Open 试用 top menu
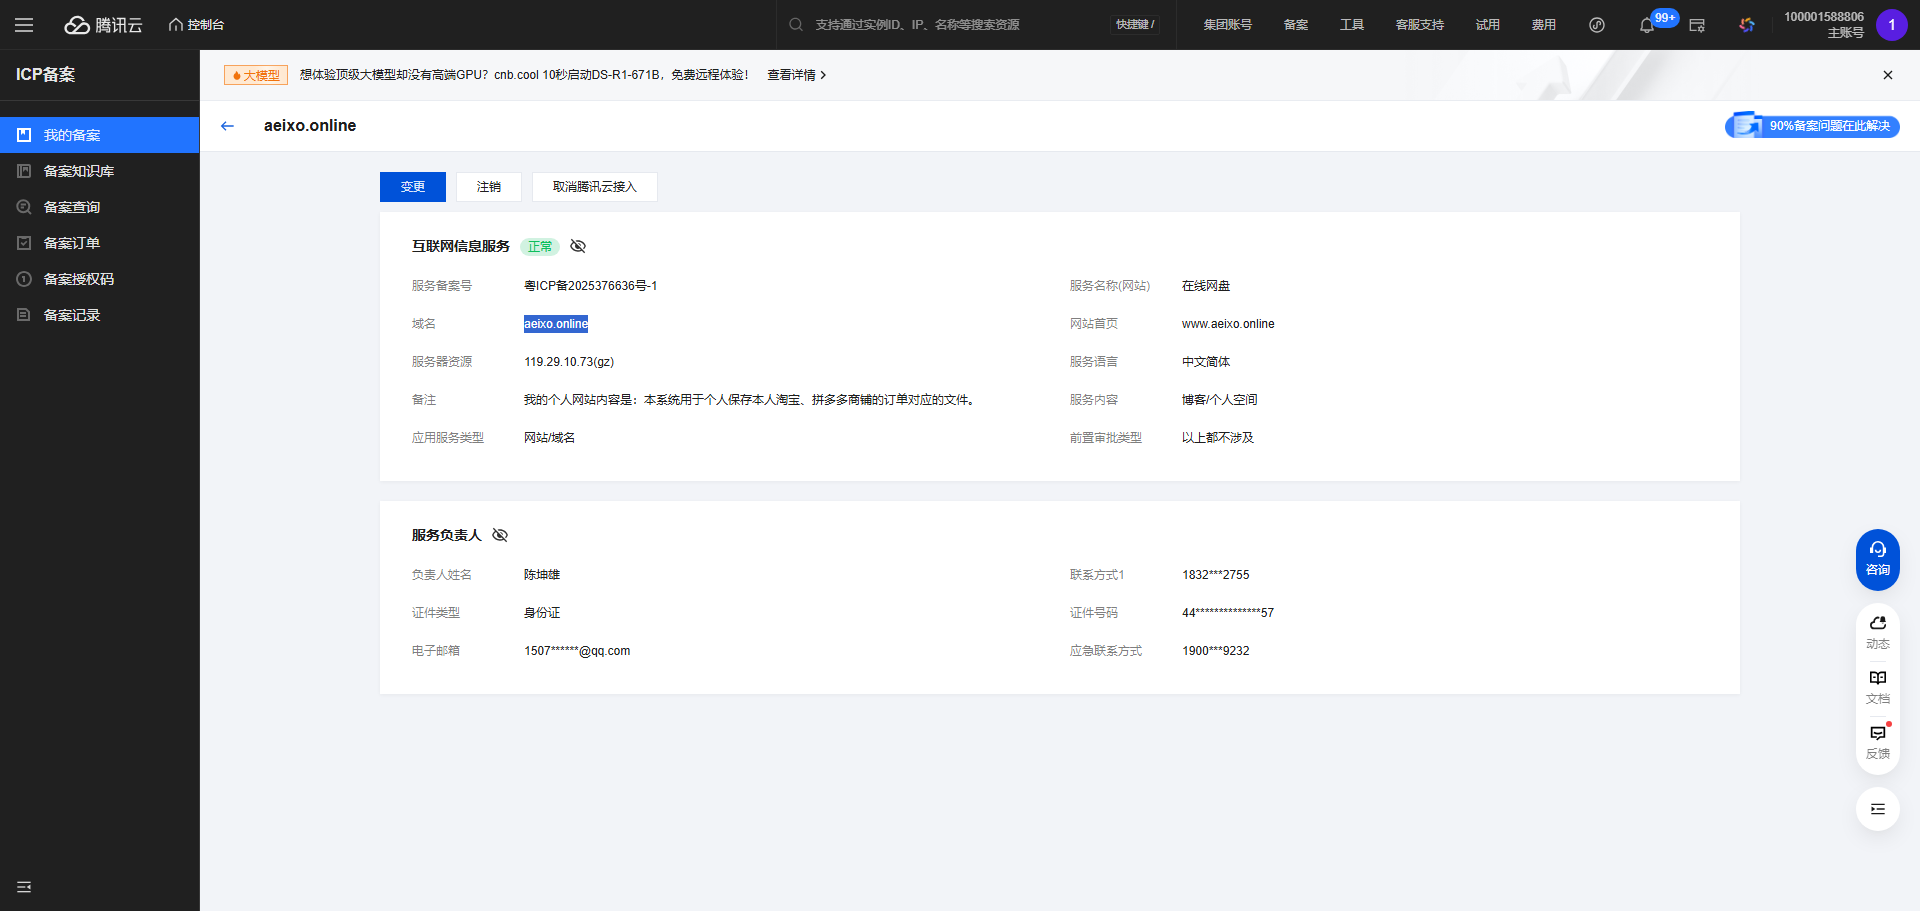The image size is (1920, 911). (x=1488, y=25)
